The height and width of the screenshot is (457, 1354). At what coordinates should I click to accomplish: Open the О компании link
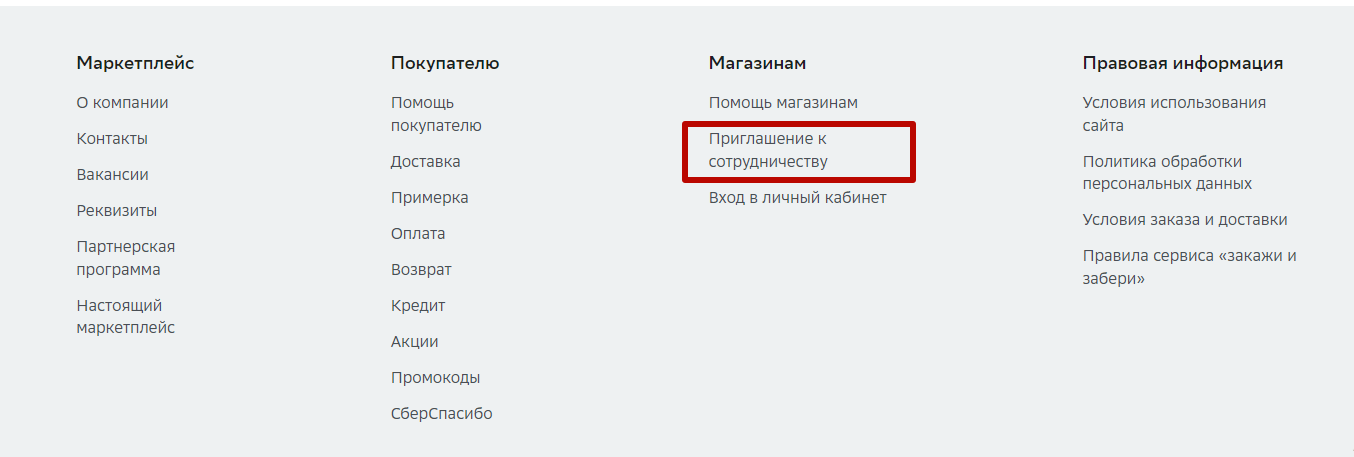point(122,102)
